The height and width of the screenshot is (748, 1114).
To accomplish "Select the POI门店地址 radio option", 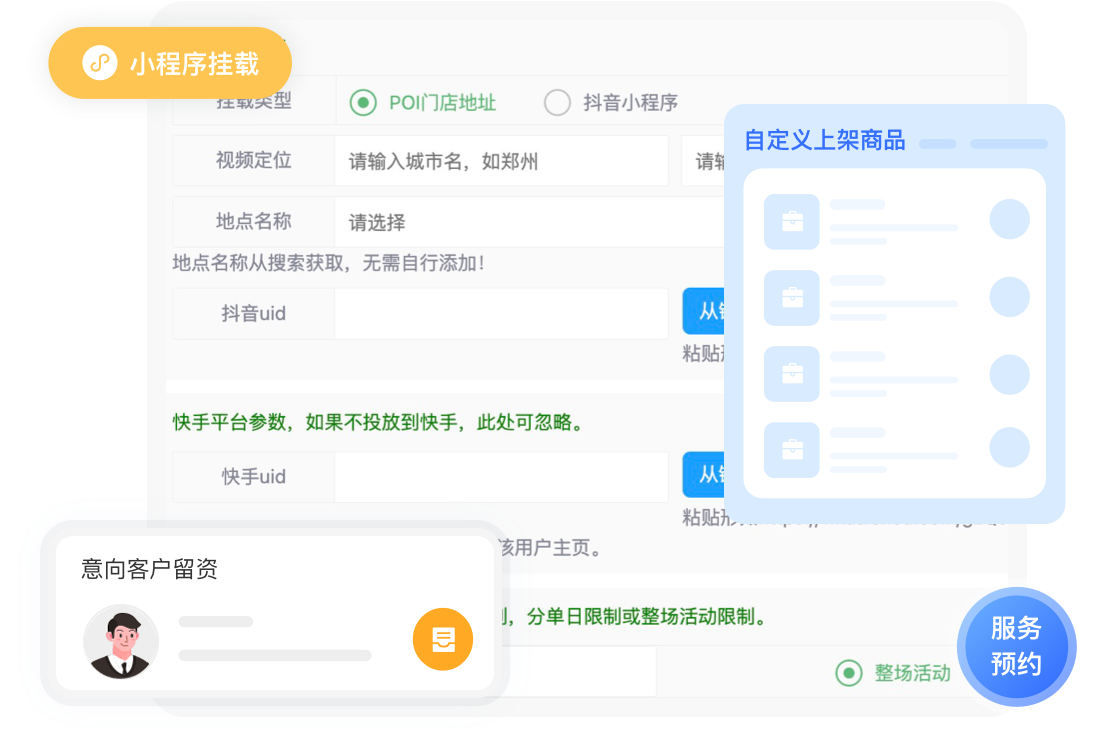I will click(x=362, y=102).
